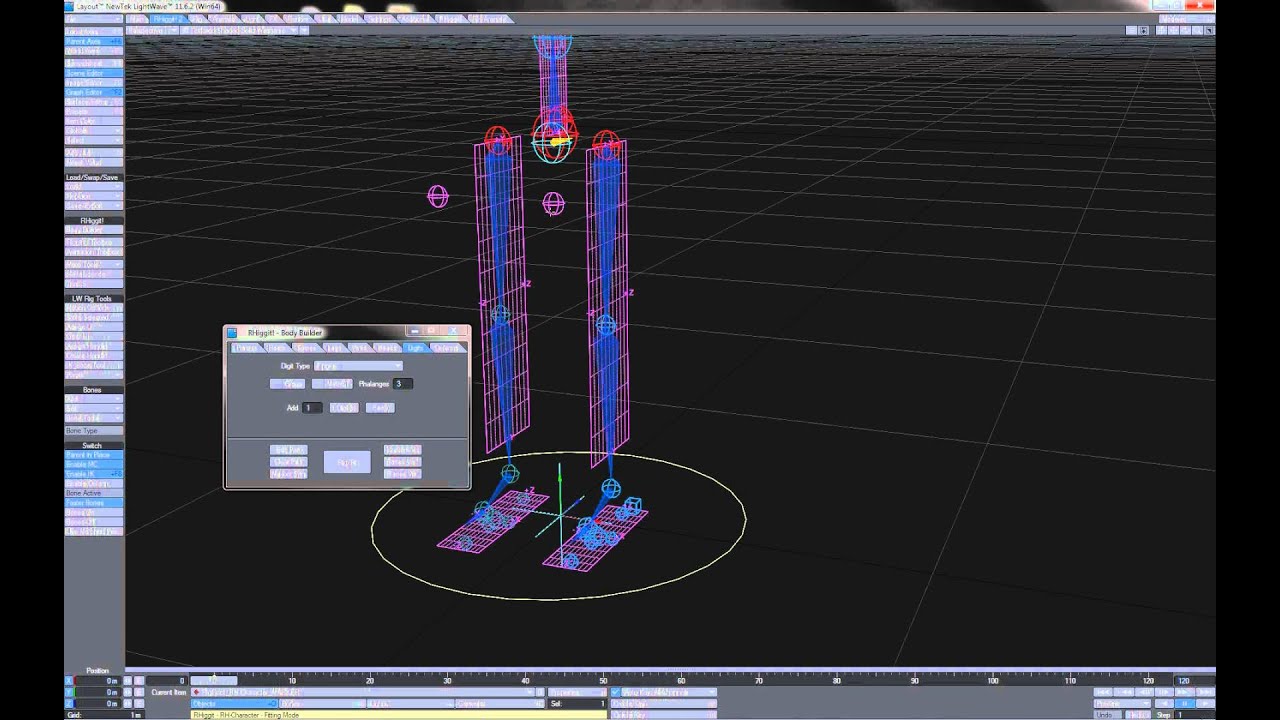This screenshot has width=1280, height=720.
Task: Open Body Builder from RHiggit! sidebar
Action: coord(94,230)
